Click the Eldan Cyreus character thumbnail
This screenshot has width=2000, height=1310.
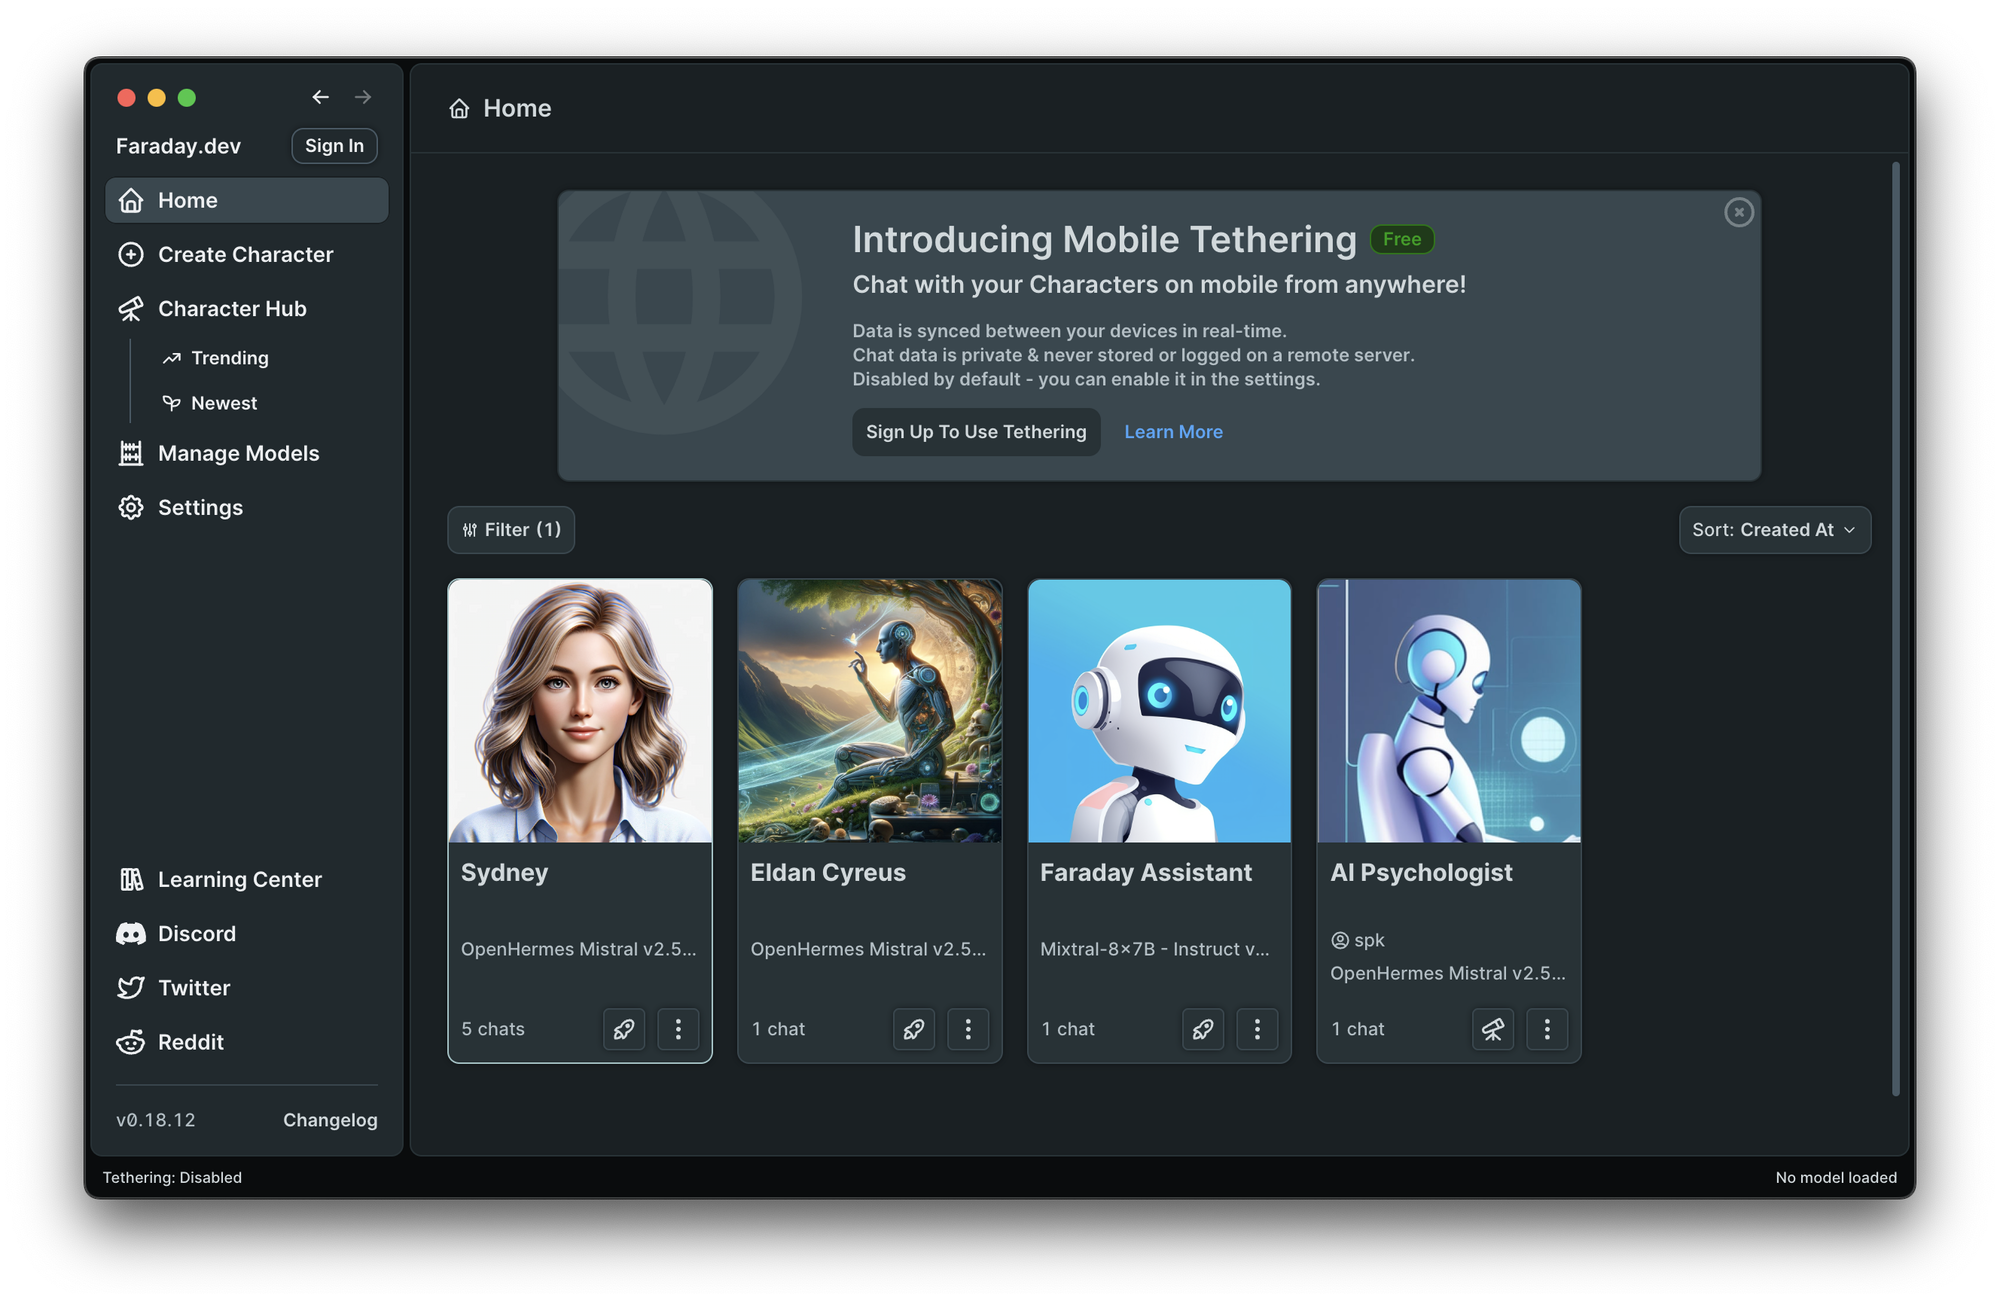coord(869,711)
